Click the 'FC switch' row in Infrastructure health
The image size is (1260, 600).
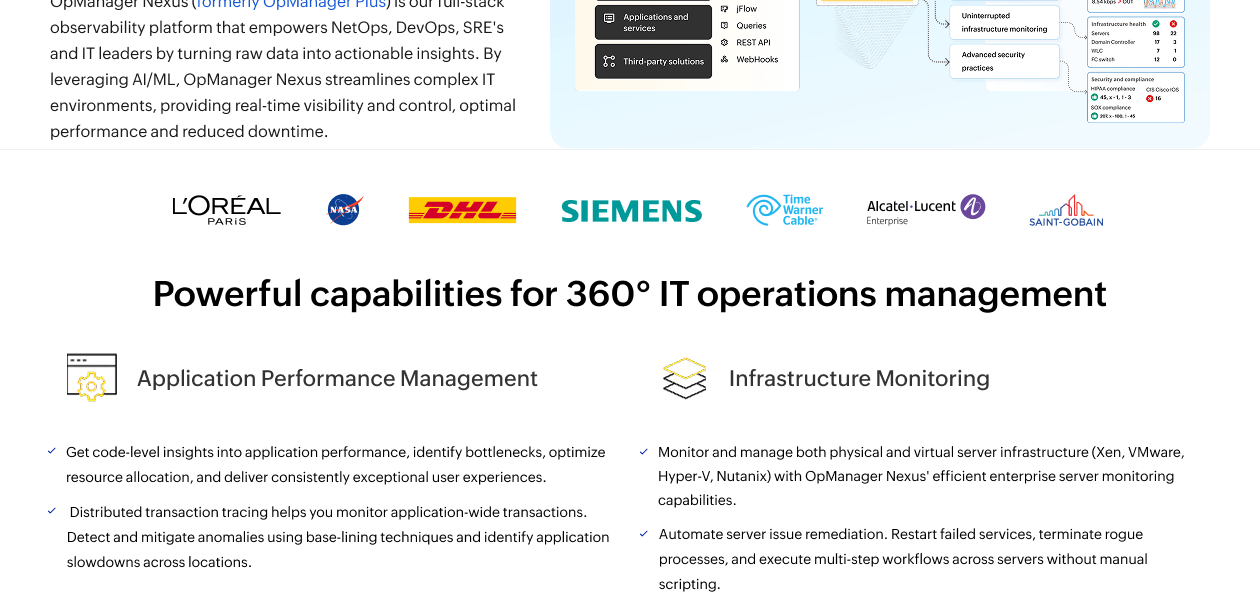1136,59
